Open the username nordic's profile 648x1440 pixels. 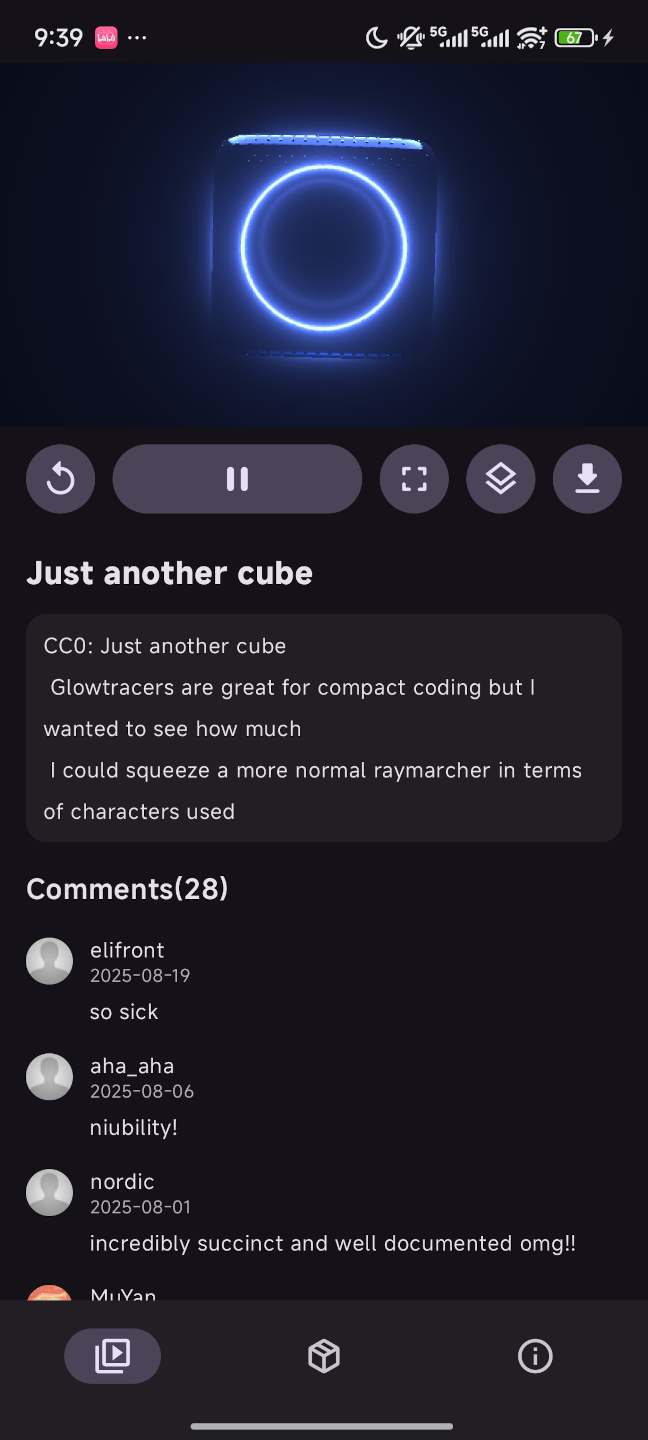click(x=122, y=1182)
